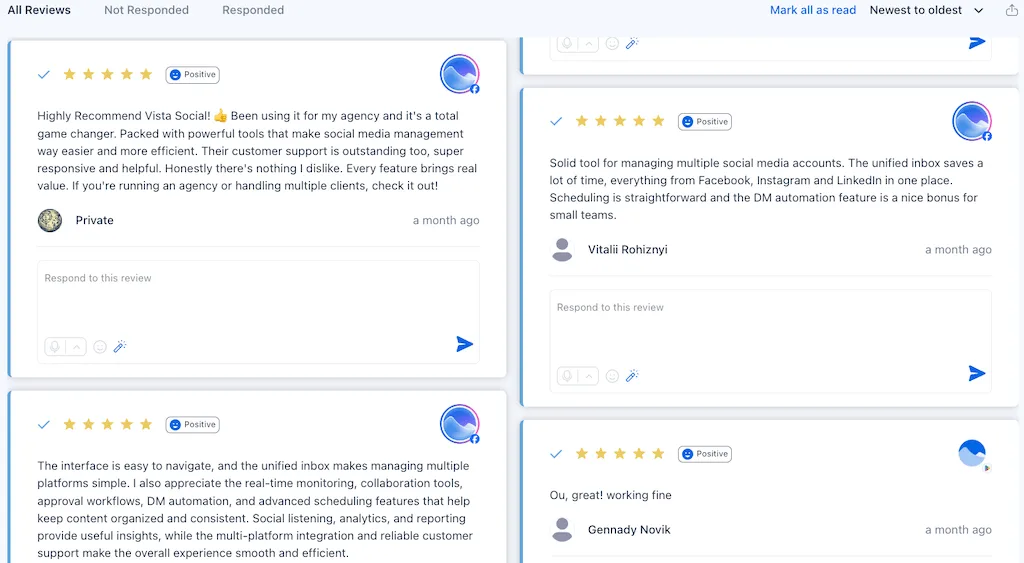This screenshot has width=1024, height=563.
Task: Open the Responded tab
Action: (253, 10)
